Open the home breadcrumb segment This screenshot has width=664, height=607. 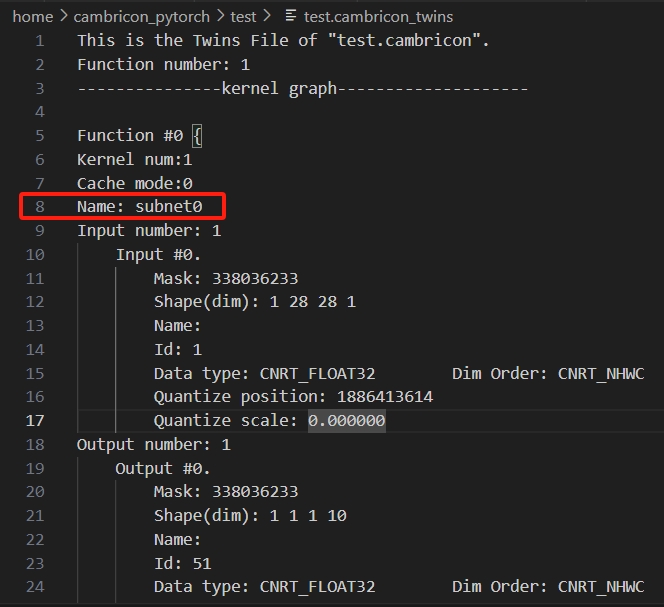click(x=32, y=16)
